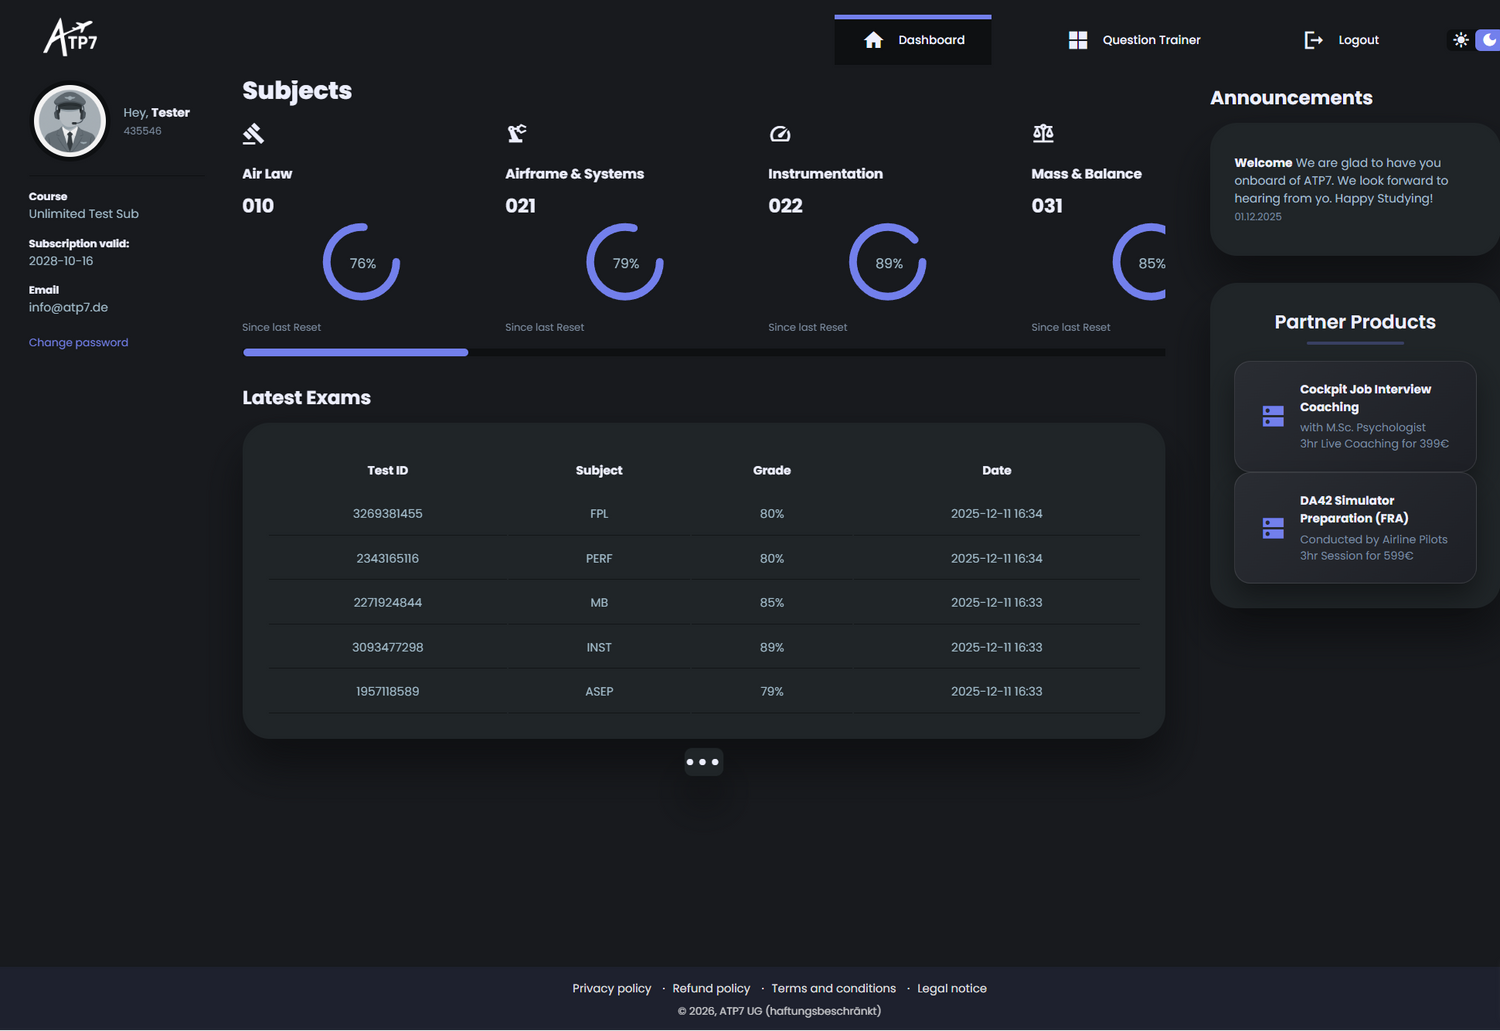The image size is (1500, 1031).
Task: Click the Mass & Balance scales icon
Action: (x=1043, y=133)
